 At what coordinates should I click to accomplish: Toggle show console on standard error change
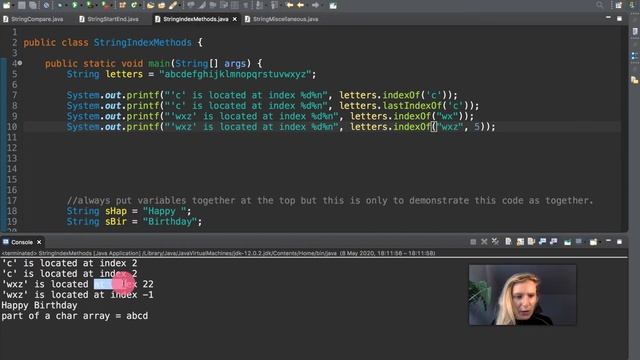(553, 242)
